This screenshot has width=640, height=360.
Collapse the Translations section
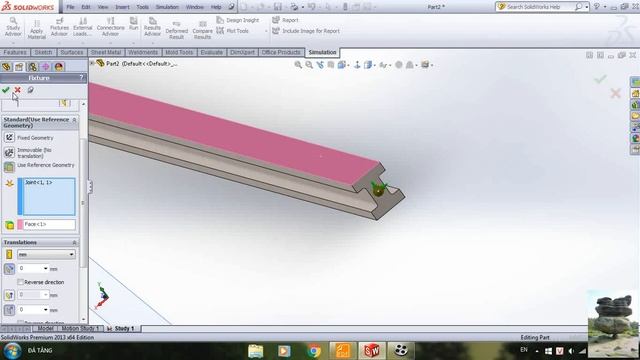coord(74,242)
